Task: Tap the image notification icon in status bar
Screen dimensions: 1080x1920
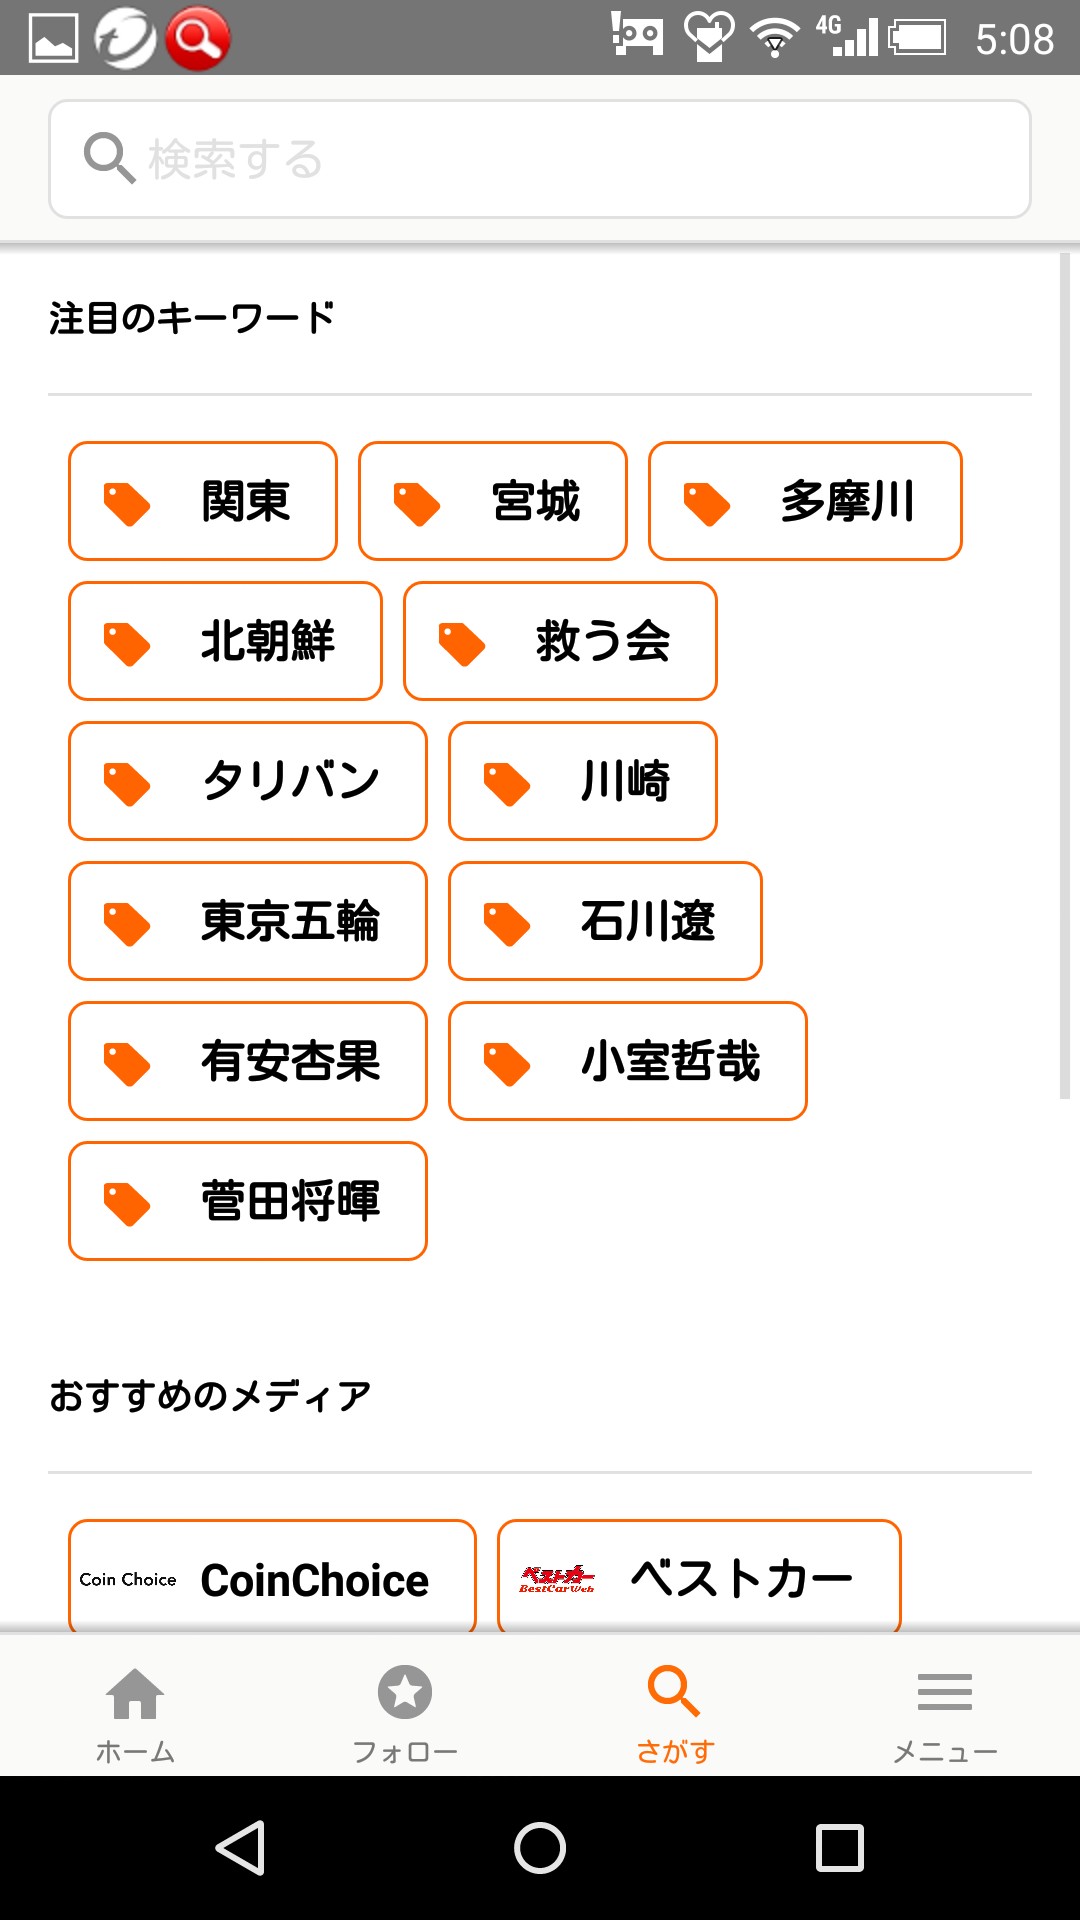Action: point(54,38)
